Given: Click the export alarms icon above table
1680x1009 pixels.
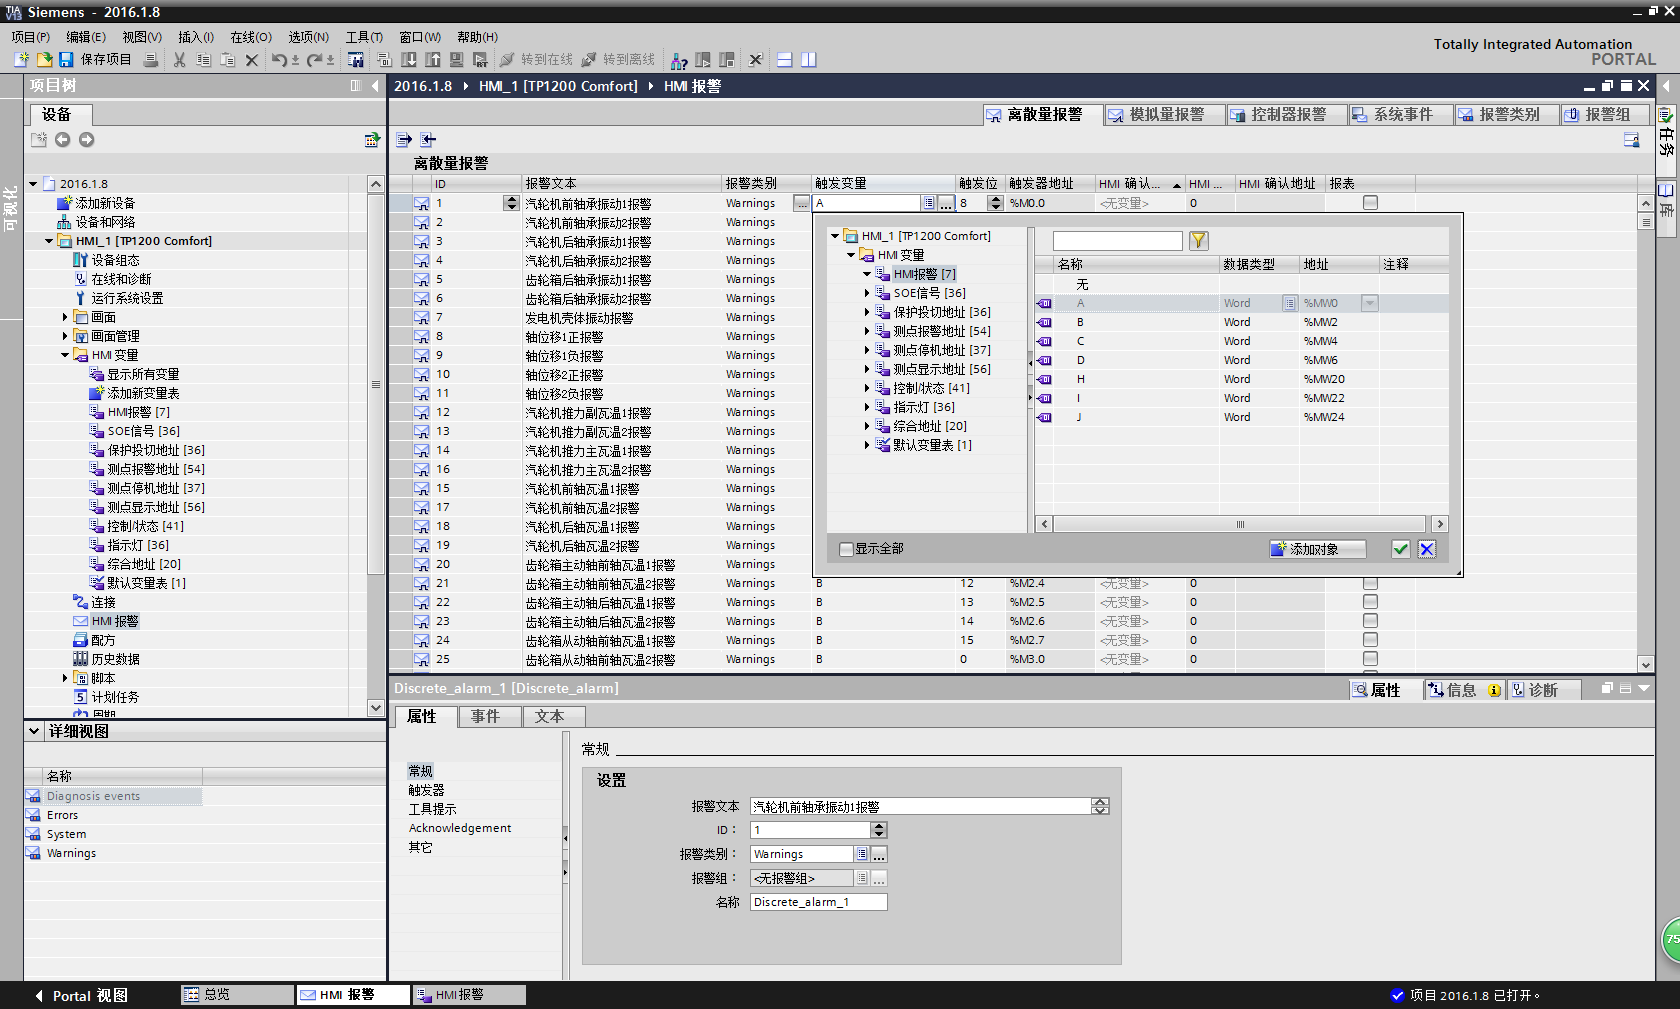Looking at the screenshot, I should [404, 140].
